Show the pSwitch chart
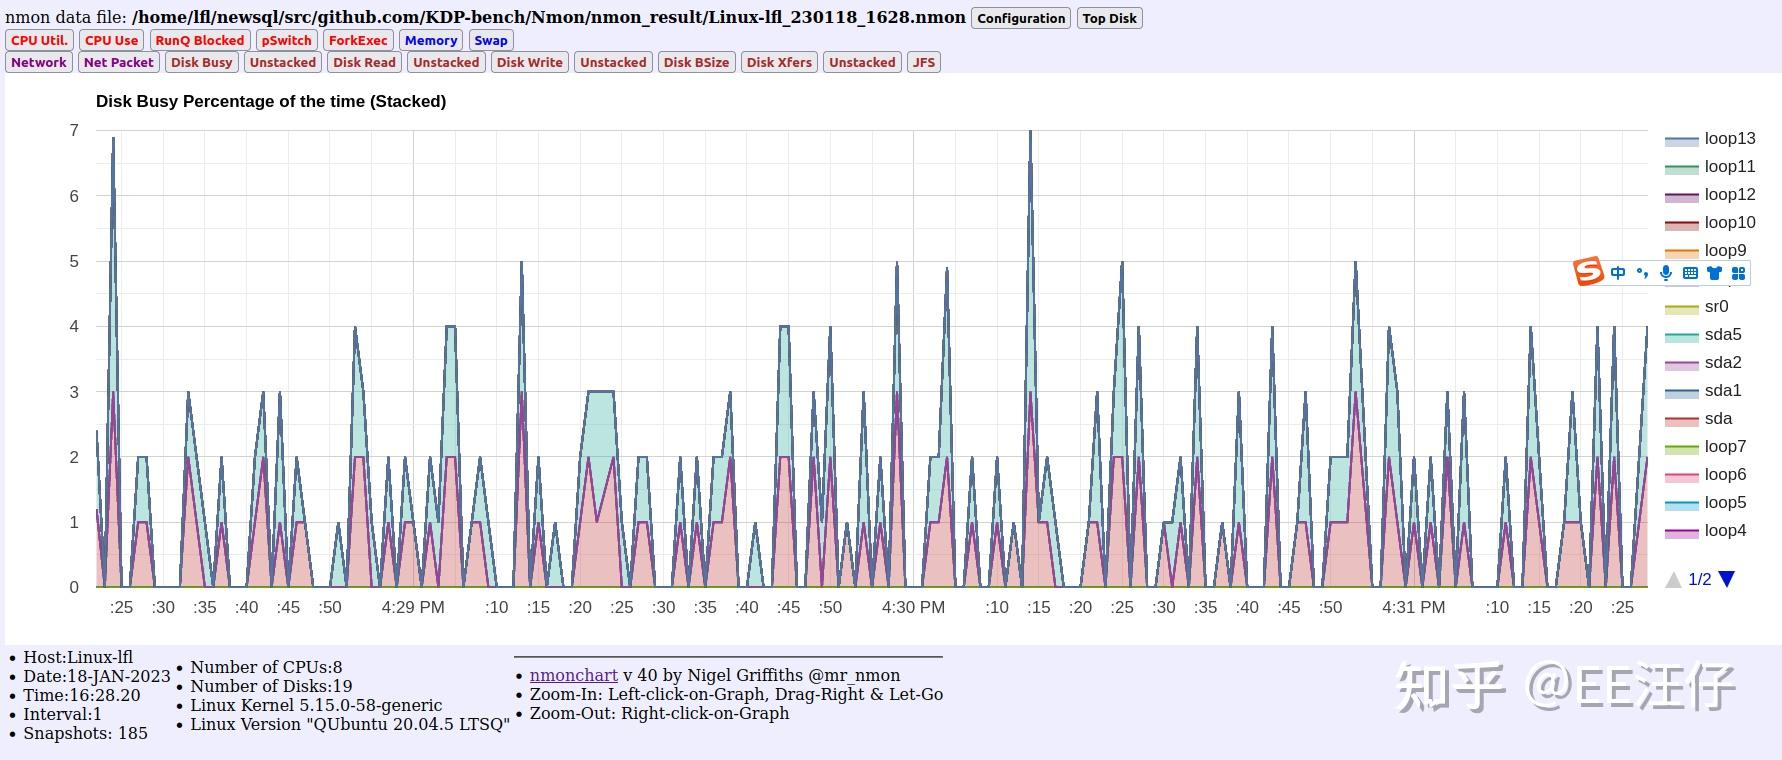The height and width of the screenshot is (760, 1782). tap(287, 40)
